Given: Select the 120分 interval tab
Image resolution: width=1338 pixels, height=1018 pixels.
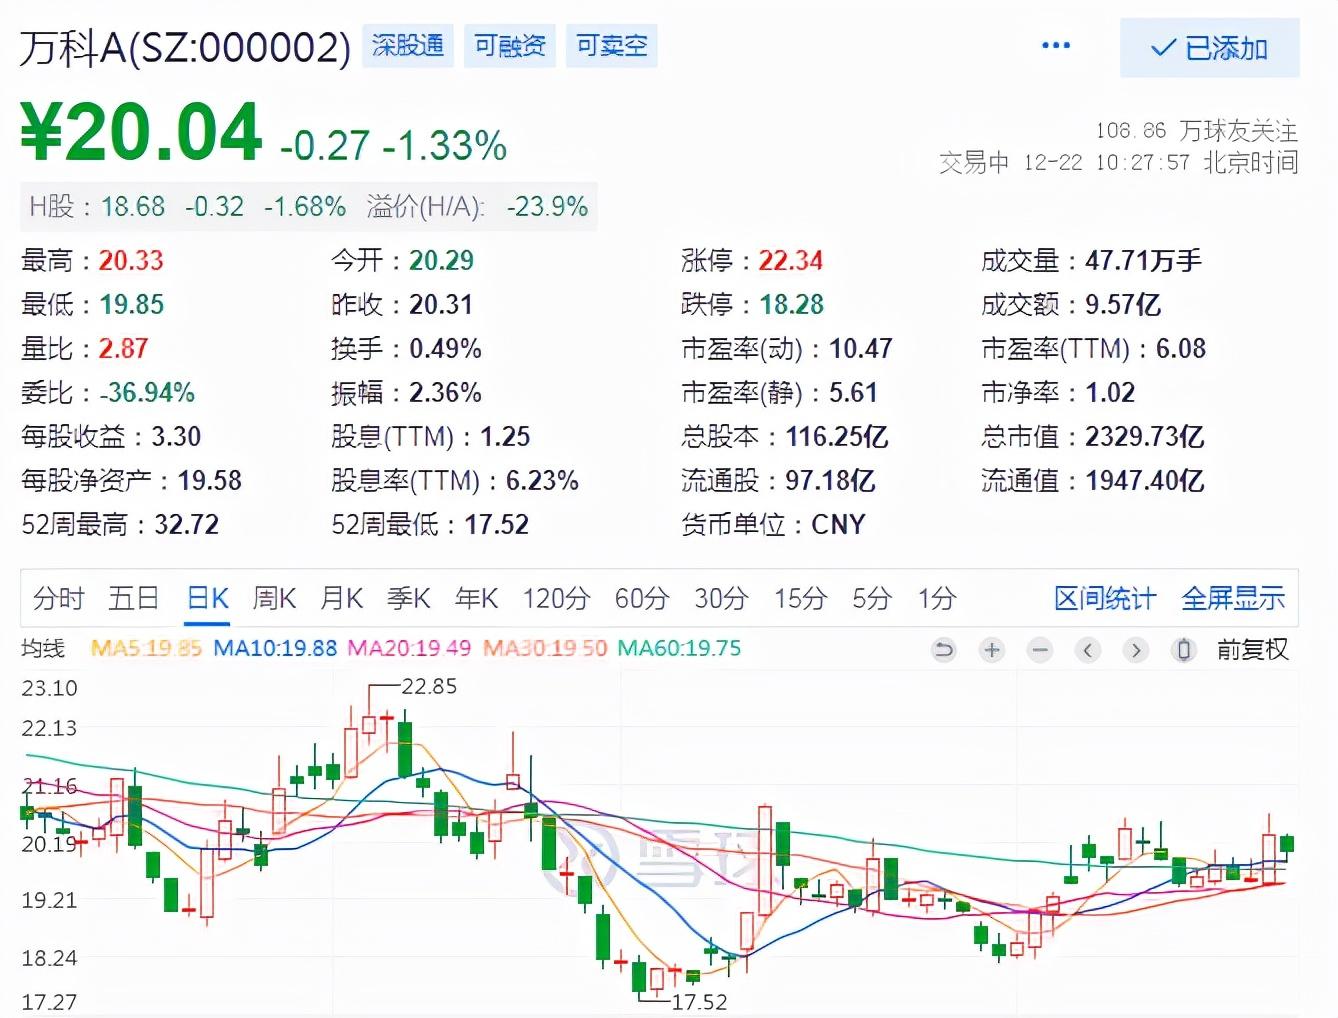Looking at the screenshot, I should point(556,598).
